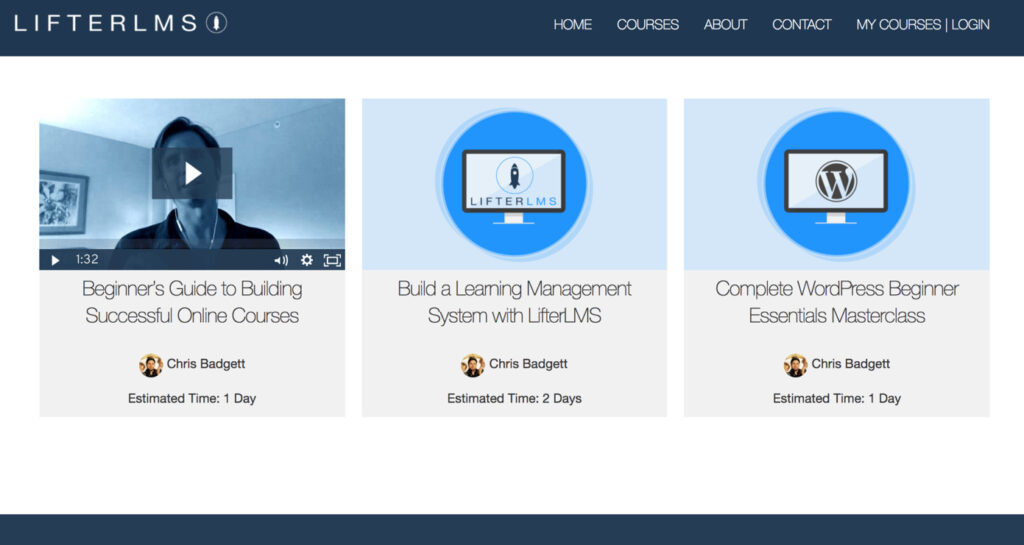Image resolution: width=1024 pixels, height=545 pixels.
Task: Click the WordPress logo course image
Action: (x=836, y=184)
